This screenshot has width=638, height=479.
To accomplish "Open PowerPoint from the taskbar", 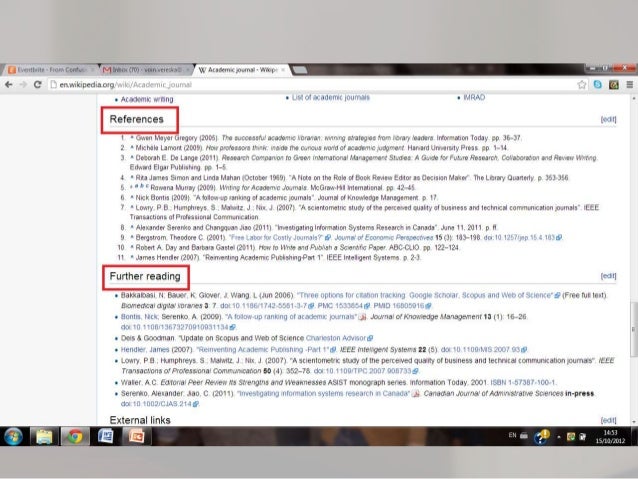I will [x=136, y=437].
